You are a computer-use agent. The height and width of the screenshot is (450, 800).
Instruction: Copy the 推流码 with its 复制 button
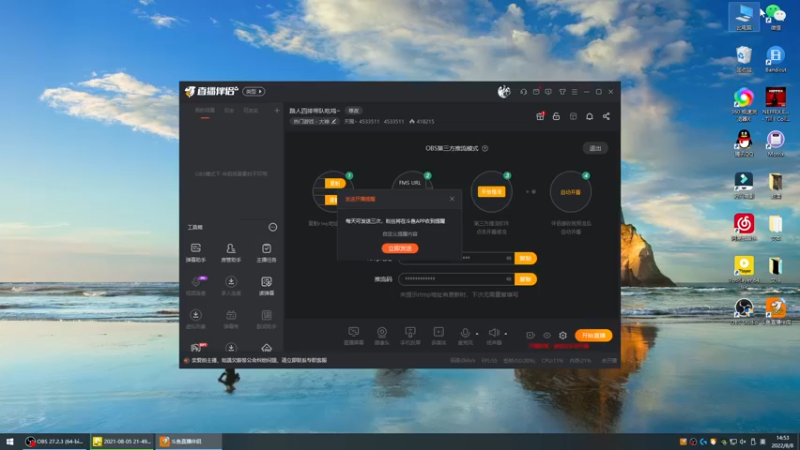pos(526,279)
